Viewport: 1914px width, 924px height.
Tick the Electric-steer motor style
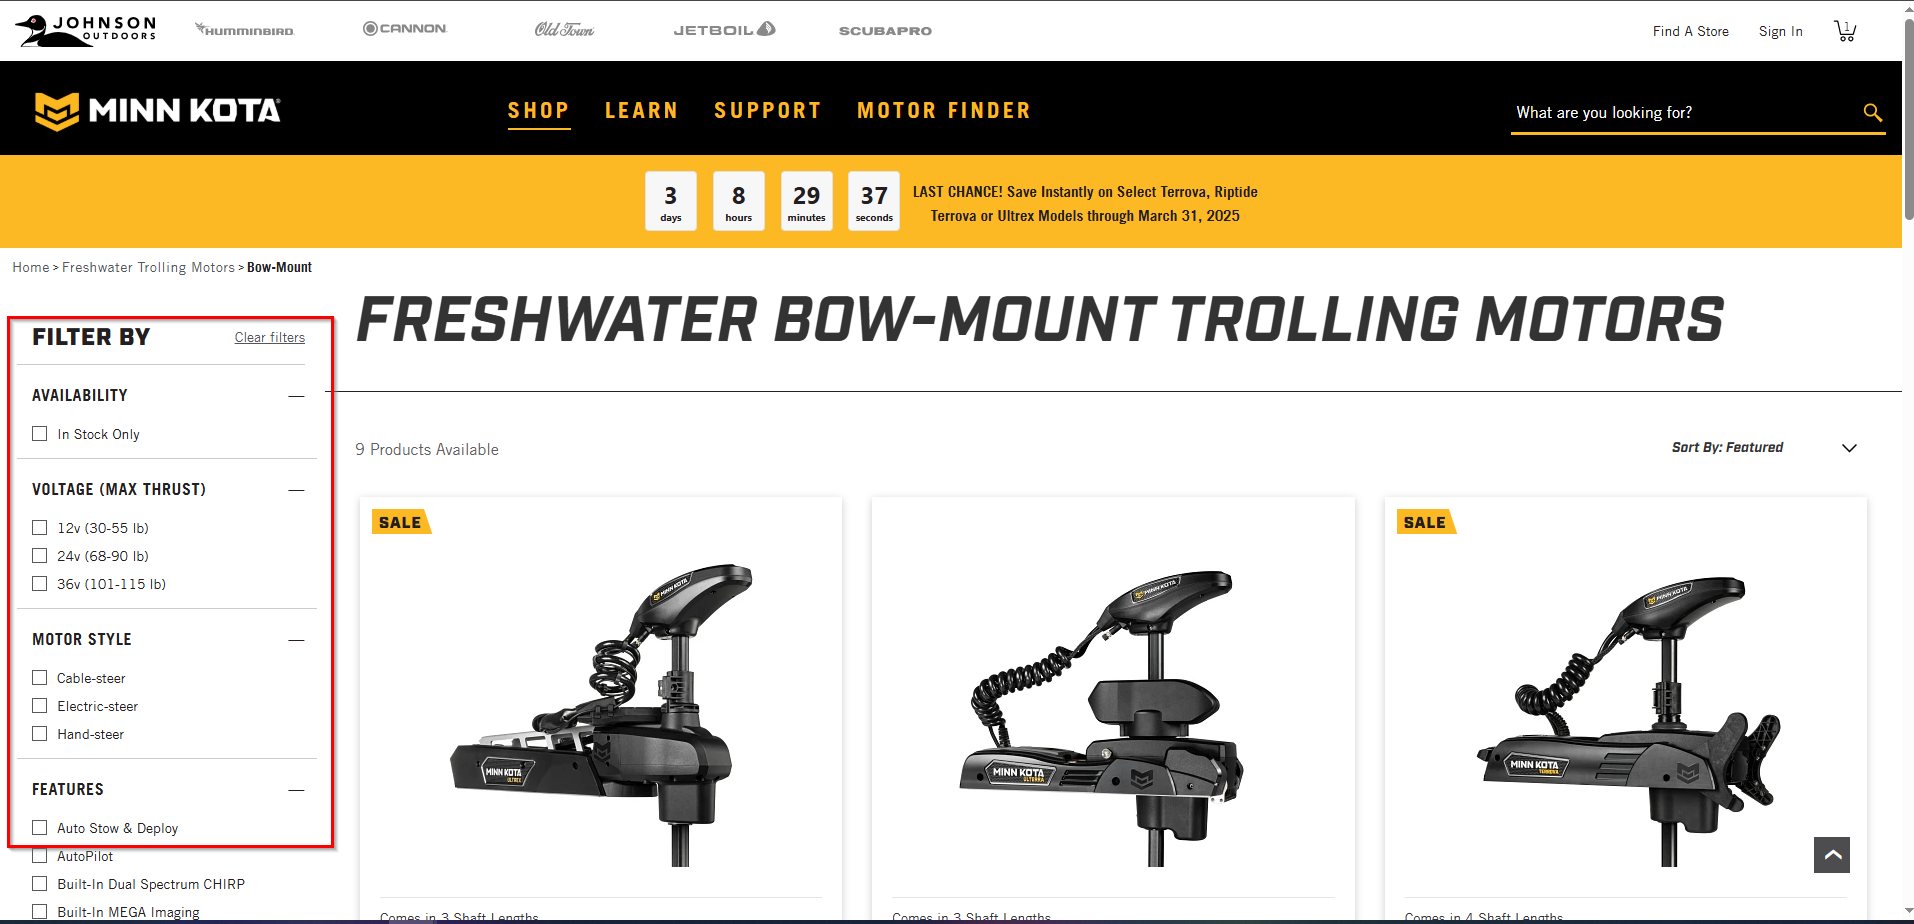(40, 706)
